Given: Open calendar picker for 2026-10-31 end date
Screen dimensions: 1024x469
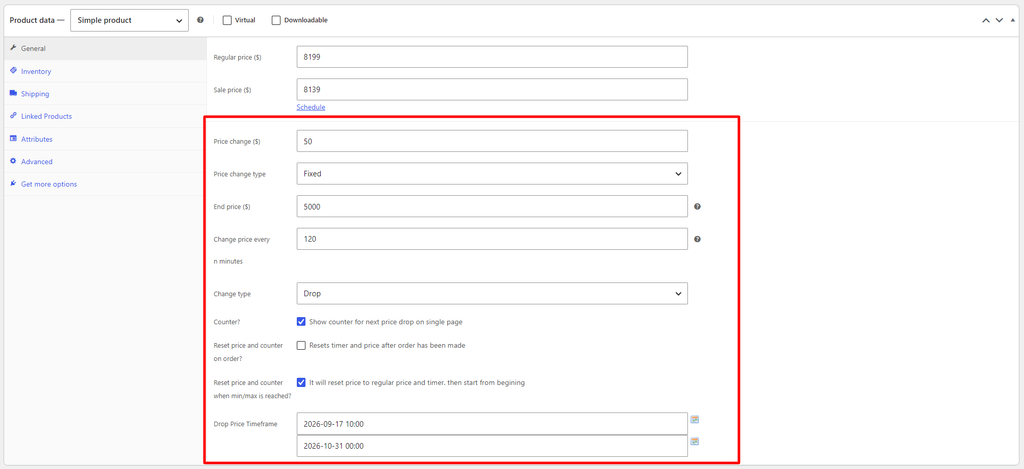Looking at the screenshot, I should pyautogui.click(x=695, y=442).
